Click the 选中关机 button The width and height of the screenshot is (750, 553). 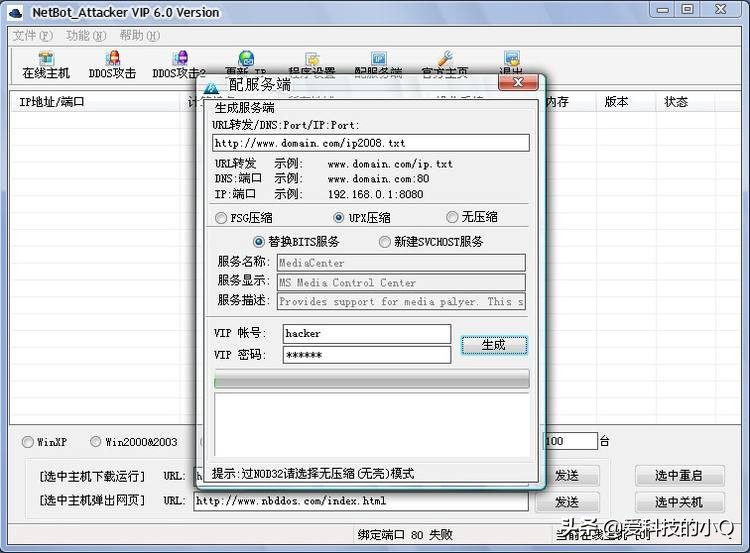coord(680,502)
